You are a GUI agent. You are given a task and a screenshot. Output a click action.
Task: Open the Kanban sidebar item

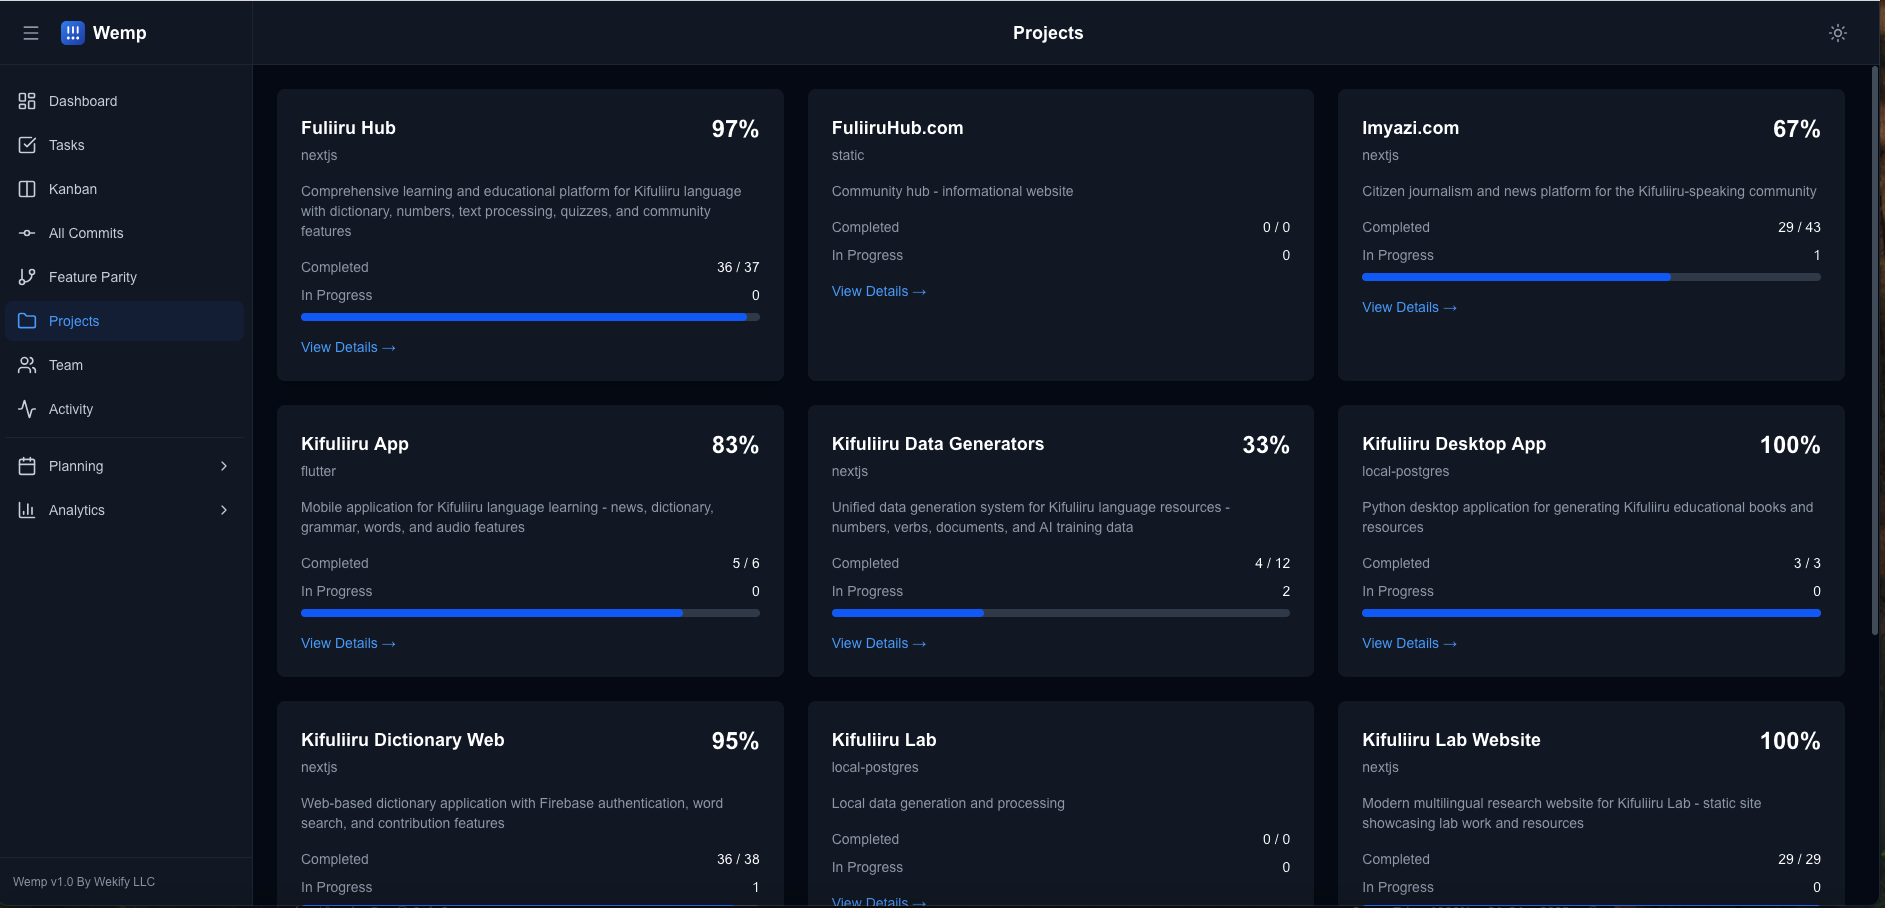125,189
